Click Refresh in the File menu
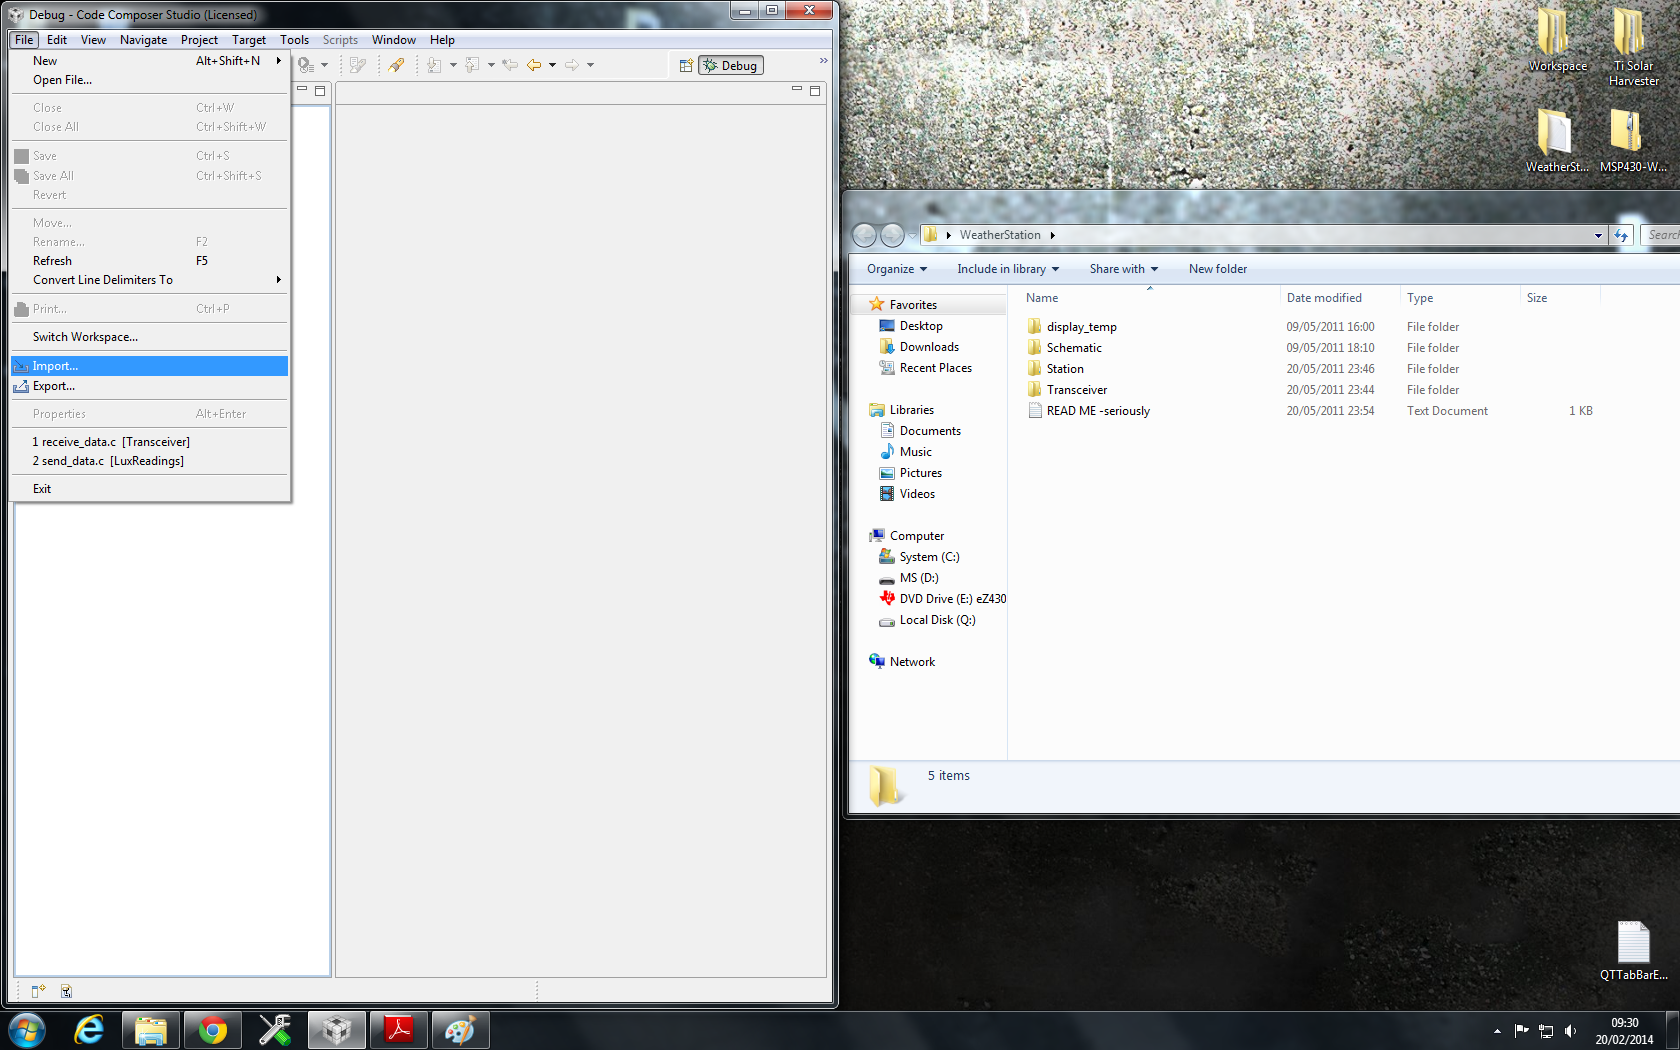Image resolution: width=1680 pixels, height=1050 pixels. click(x=150, y=261)
